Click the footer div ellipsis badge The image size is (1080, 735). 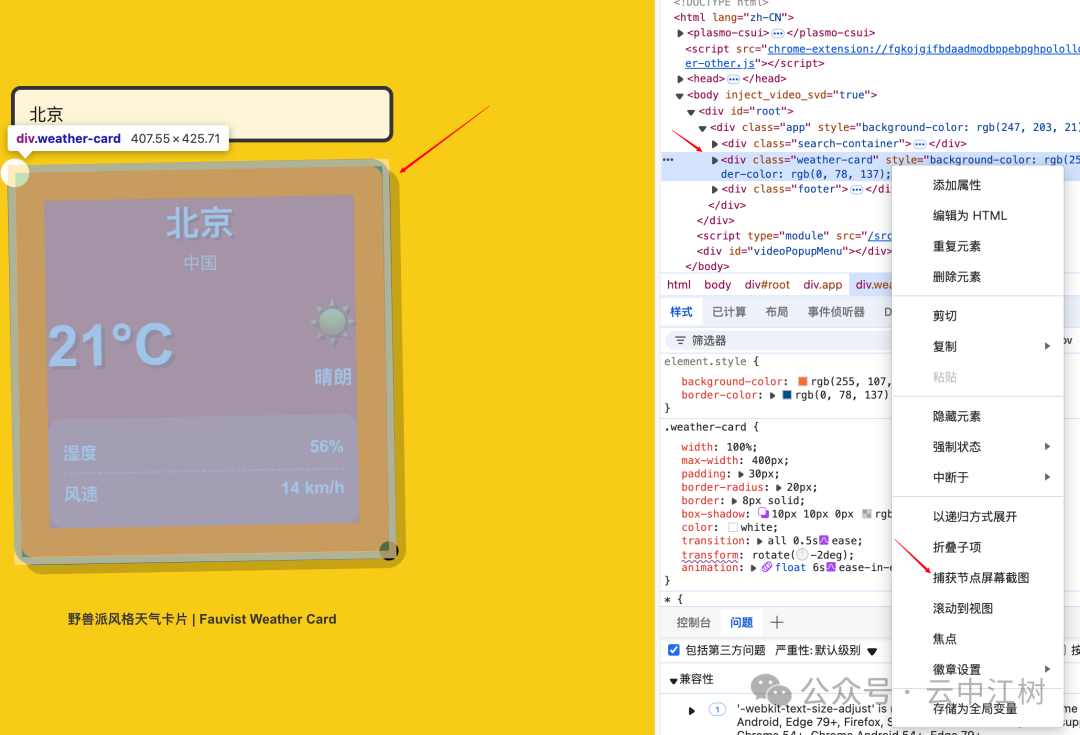click(856, 189)
